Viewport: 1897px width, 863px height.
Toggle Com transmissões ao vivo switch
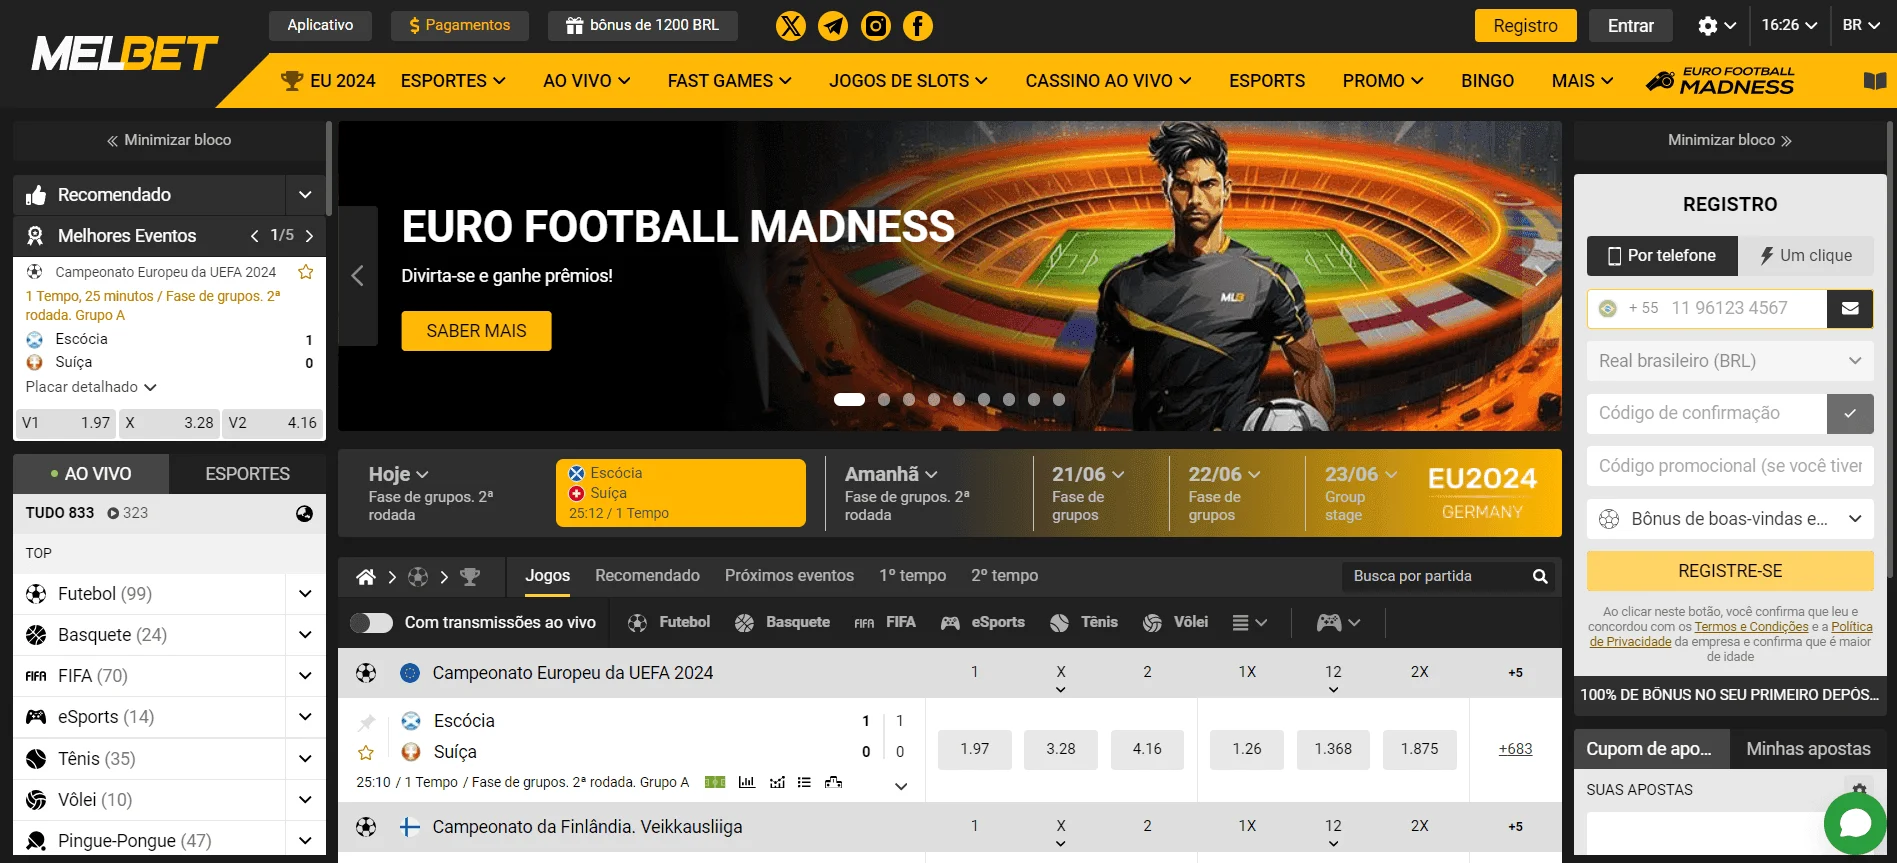(371, 623)
